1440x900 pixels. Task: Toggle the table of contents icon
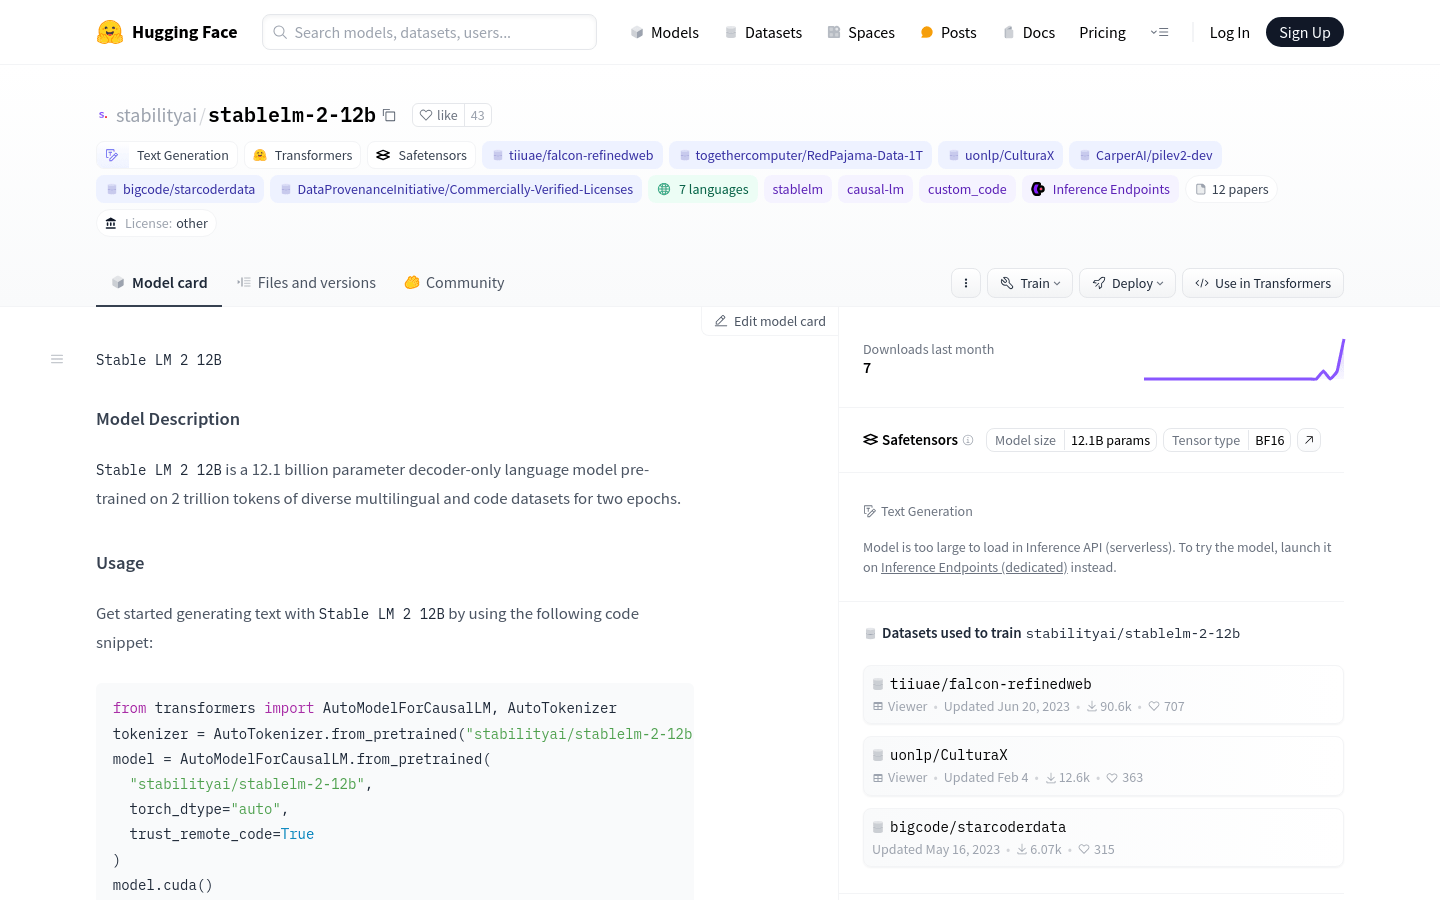coord(57,359)
